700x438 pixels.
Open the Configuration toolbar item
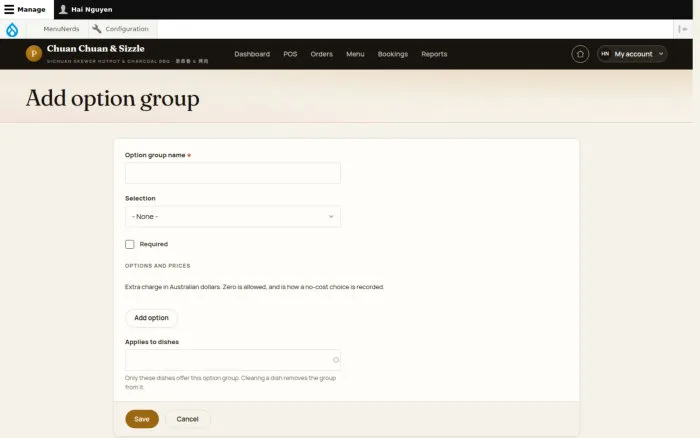click(120, 29)
